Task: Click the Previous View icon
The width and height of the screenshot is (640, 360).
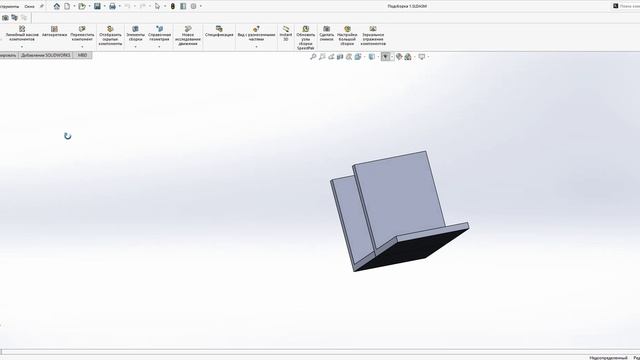Action: (x=331, y=57)
